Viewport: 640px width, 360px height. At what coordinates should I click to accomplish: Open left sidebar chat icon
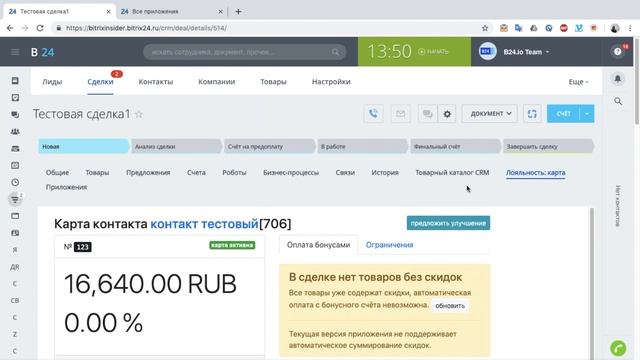pos(15,115)
